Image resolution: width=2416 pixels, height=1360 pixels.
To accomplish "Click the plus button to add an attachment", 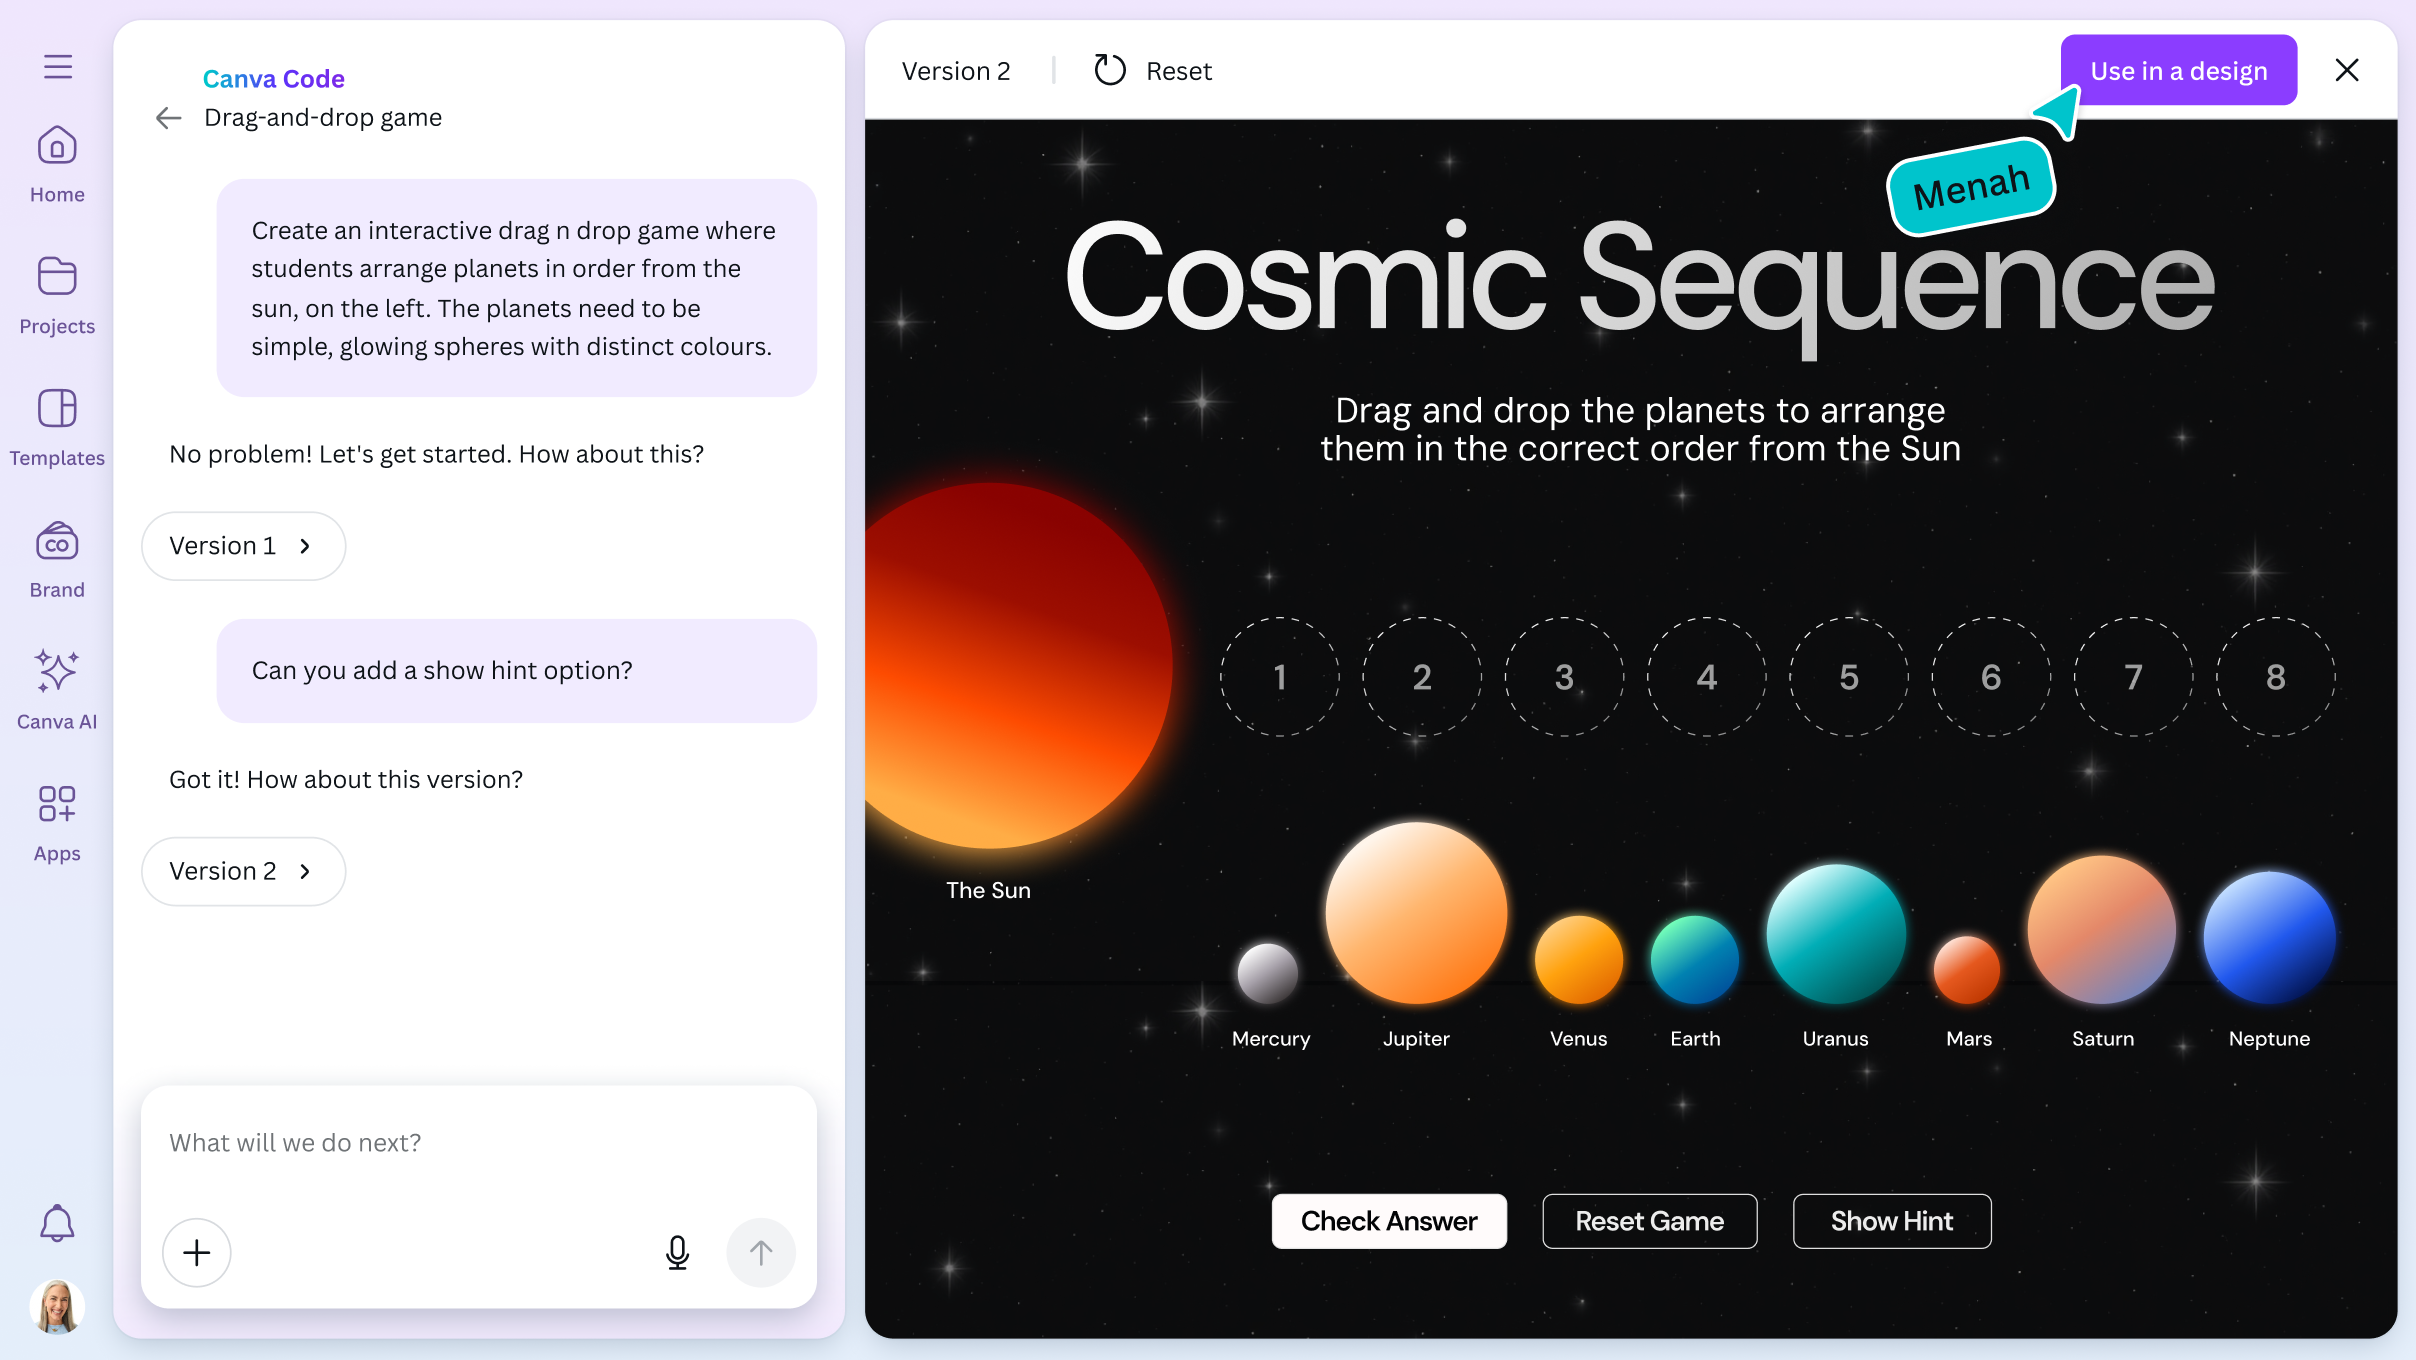I will pos(196,1252).
